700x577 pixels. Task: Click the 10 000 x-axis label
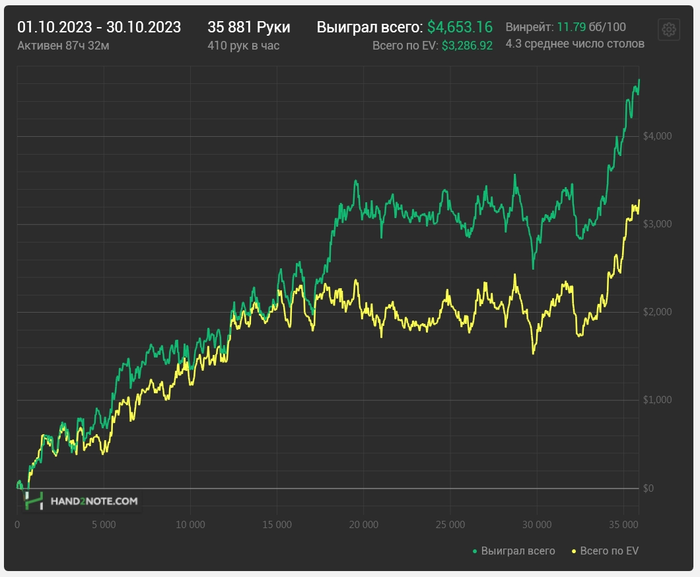[x=190, y=525]
